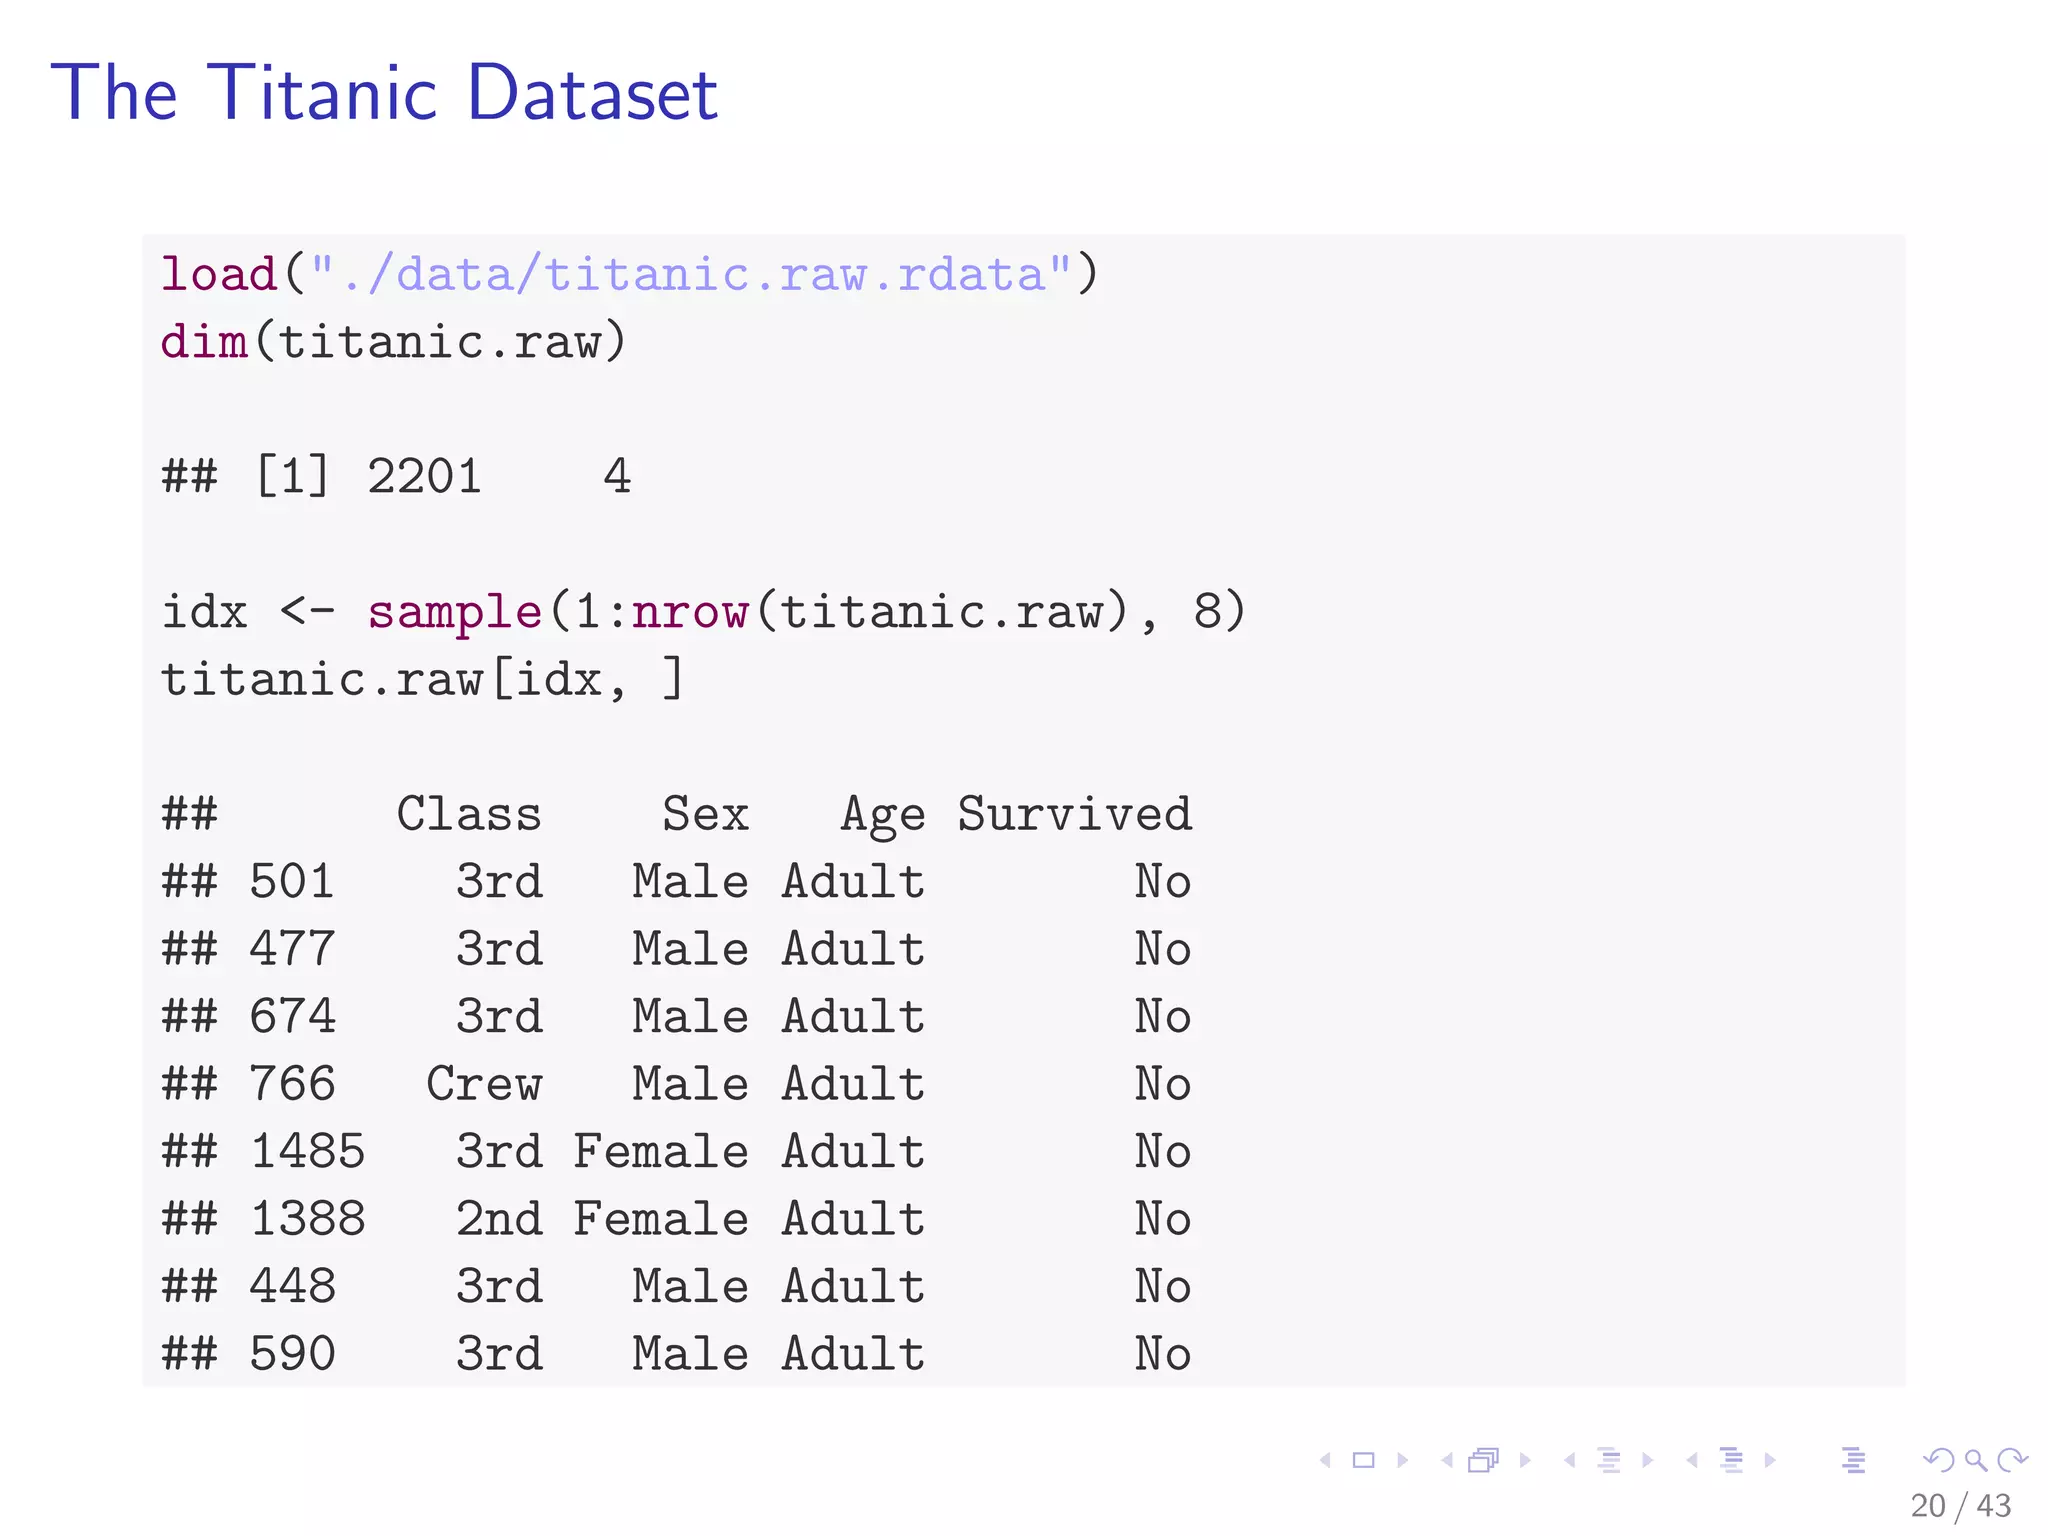Click row index 1388
Screen dimensions: 2048x1536
pyautogui.click(x=308, y=1218)
